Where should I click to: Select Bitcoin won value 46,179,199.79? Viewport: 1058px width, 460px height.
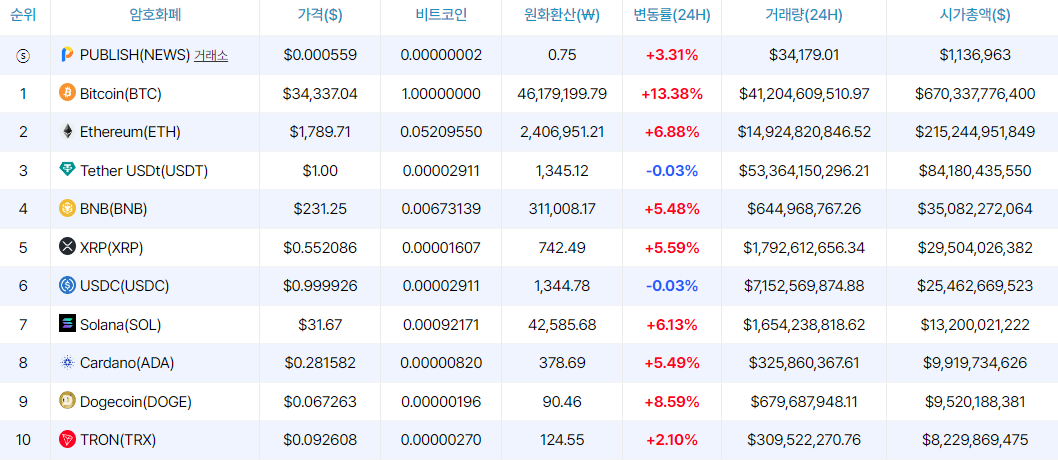[x=562, y=94]
